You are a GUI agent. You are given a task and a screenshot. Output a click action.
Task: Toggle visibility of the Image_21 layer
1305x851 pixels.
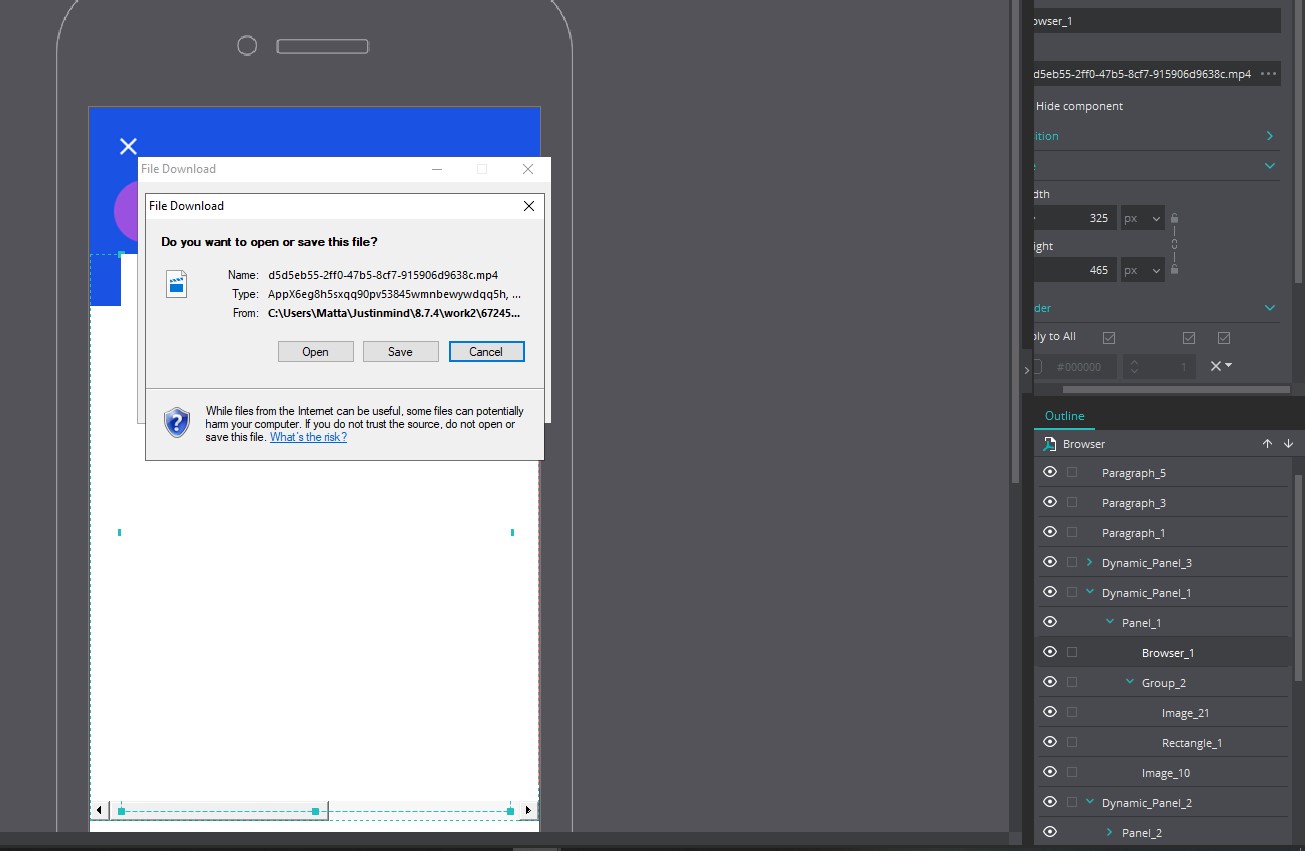tap(1050, 712)
